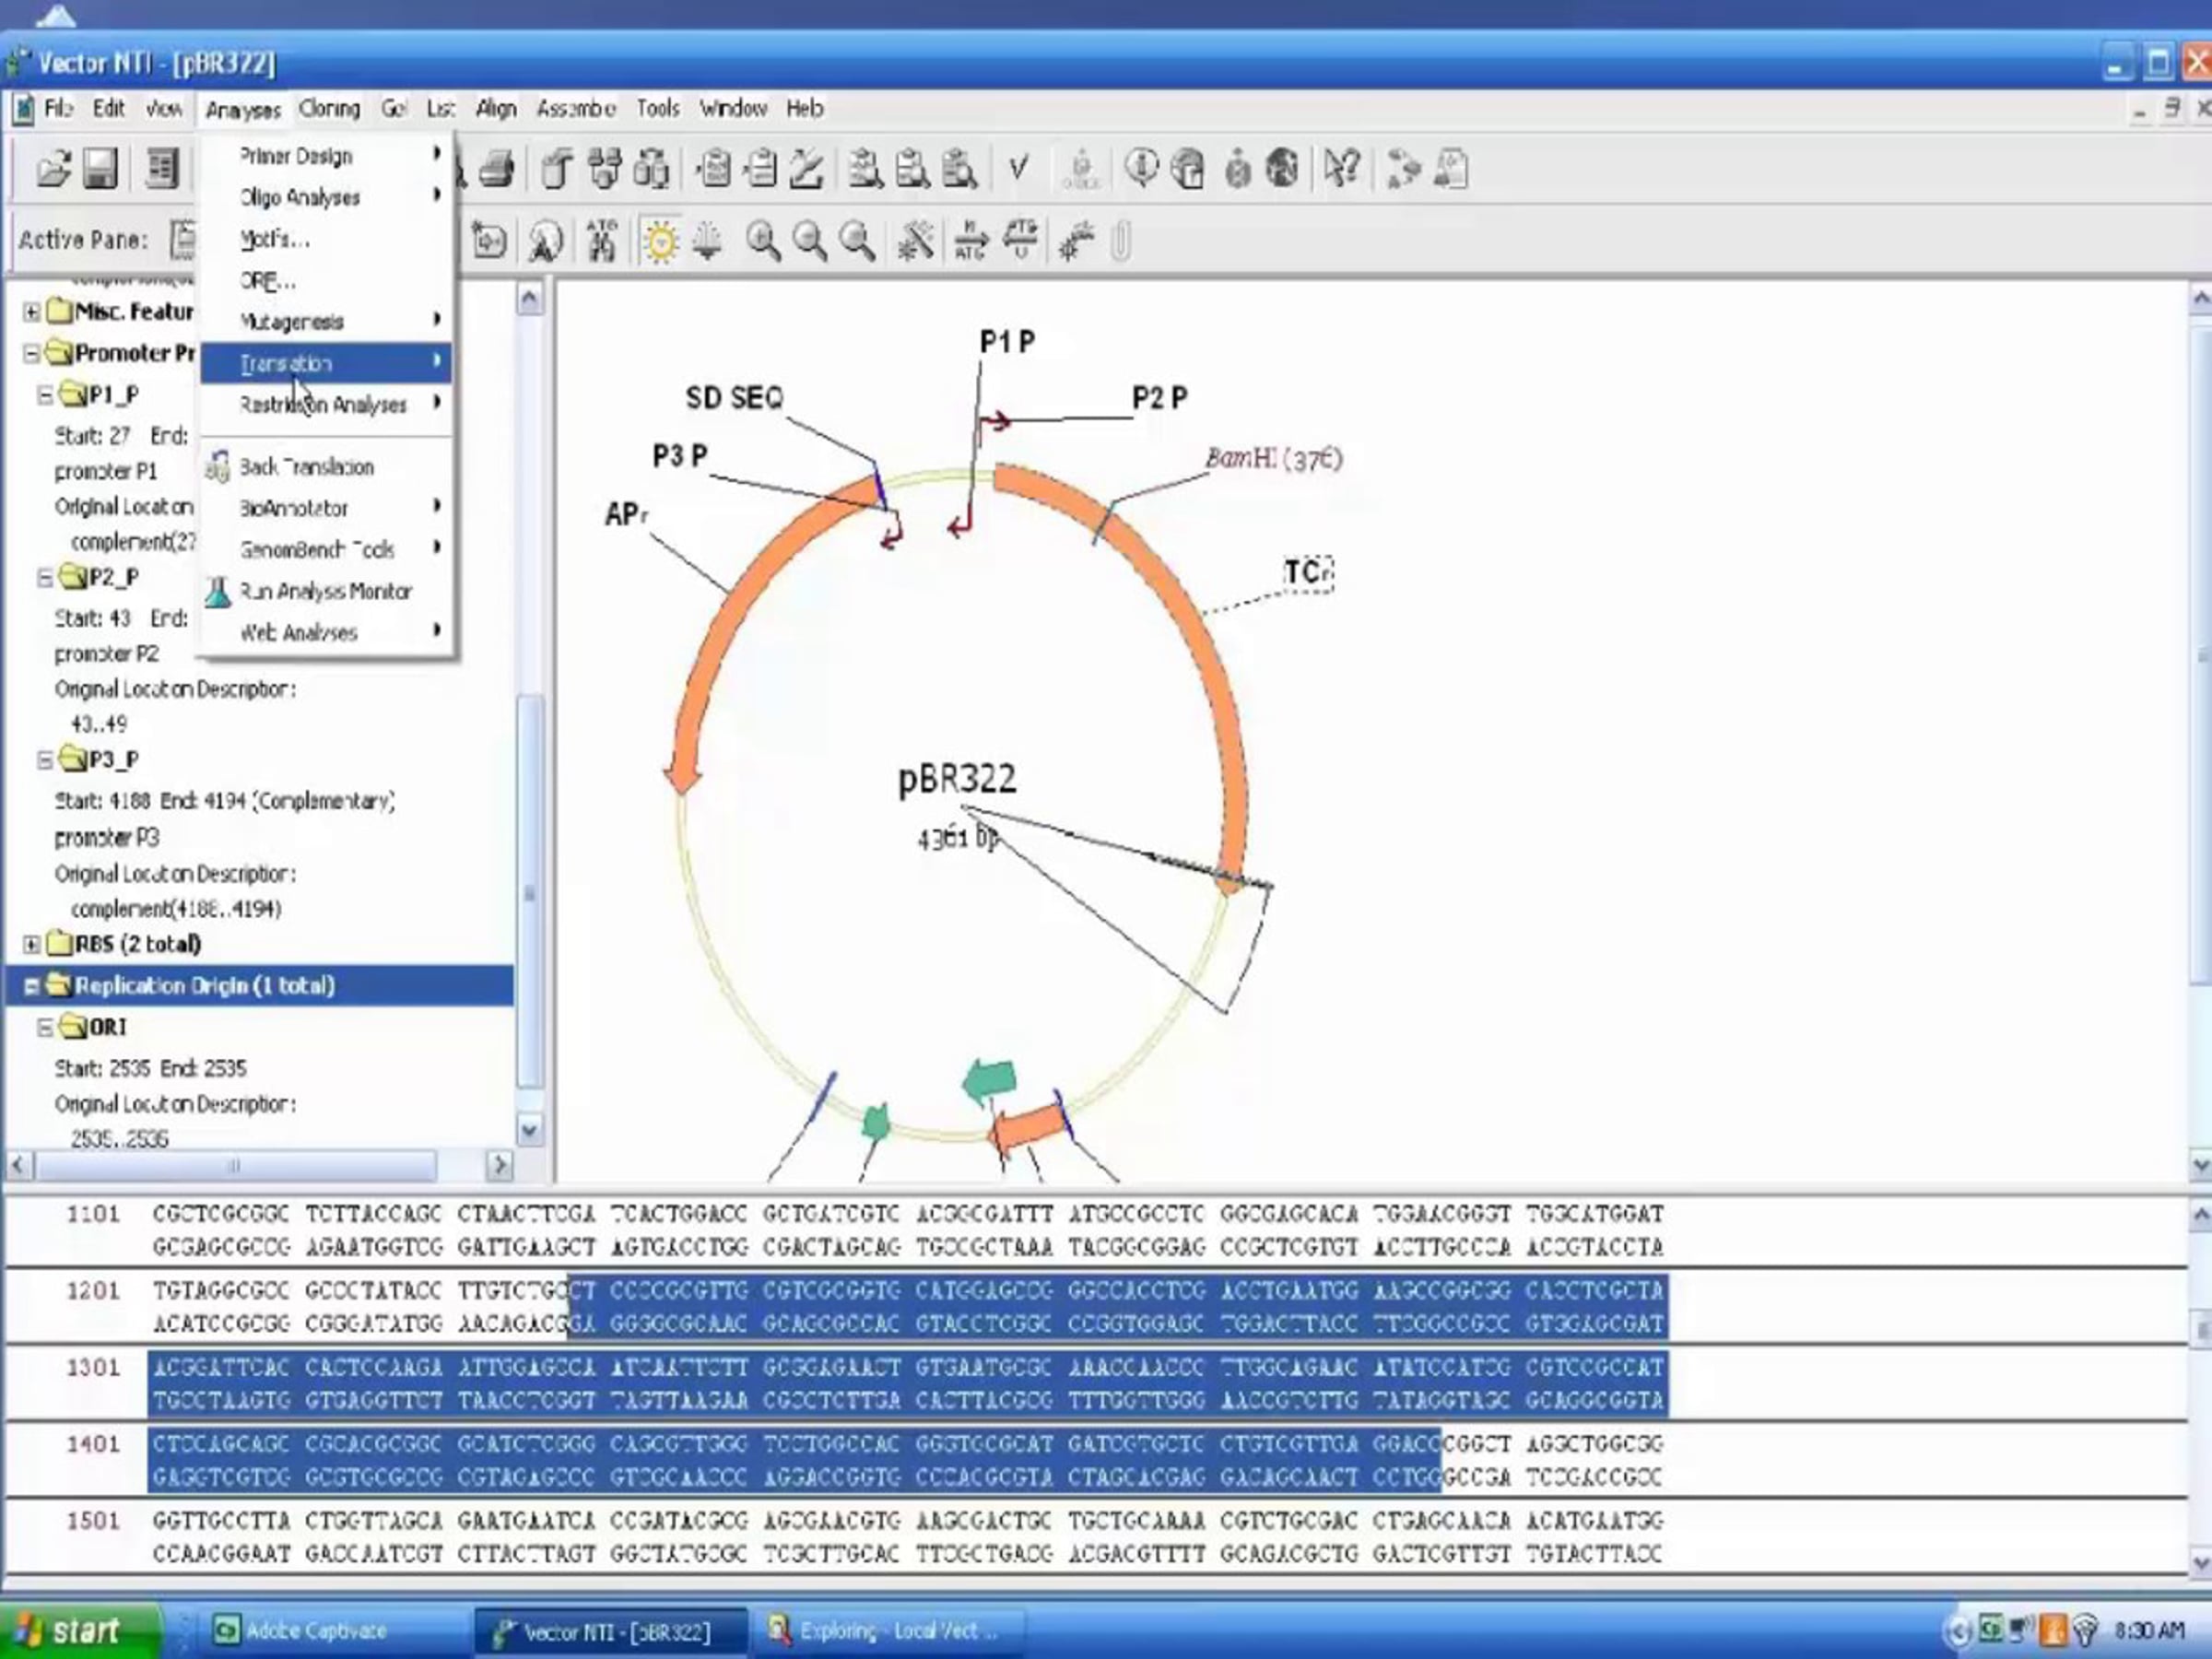Click the ORI folder icon in the tree
Image resolution: width=2212 pixels, height=1659 pixels.
click(73, 1027)
